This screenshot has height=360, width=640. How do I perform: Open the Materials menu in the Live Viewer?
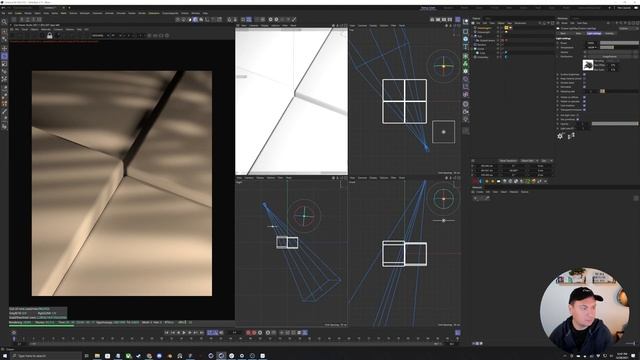point(46,29)
